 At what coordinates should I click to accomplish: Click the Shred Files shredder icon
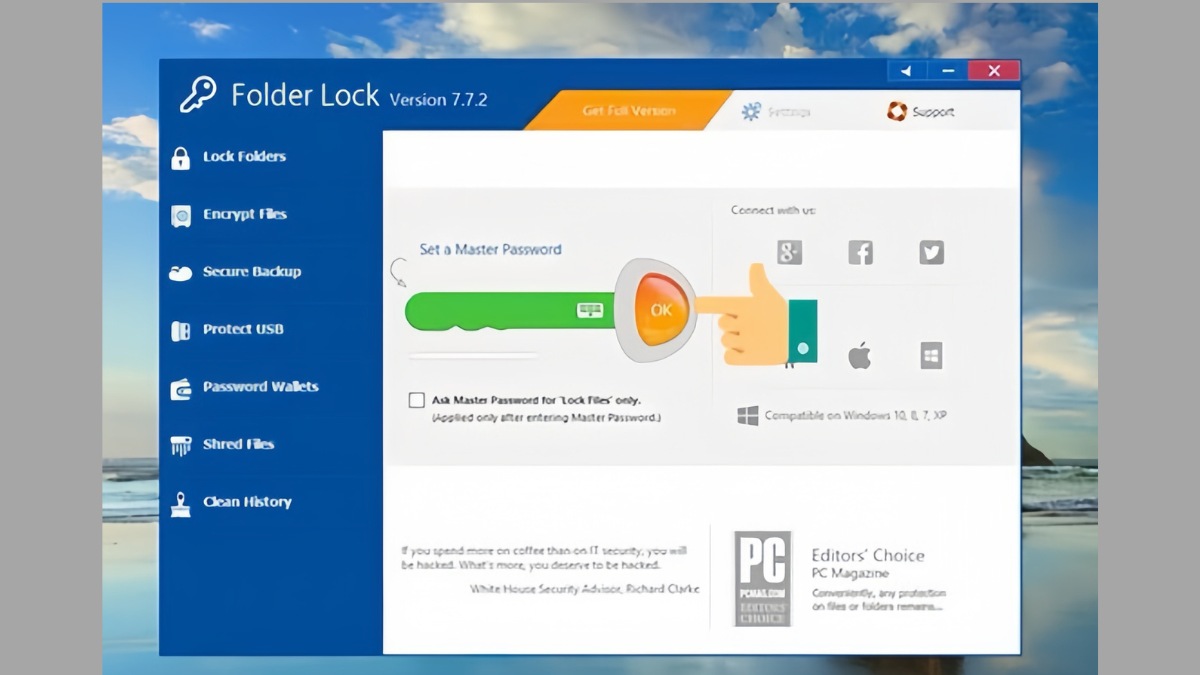[180, 445]
